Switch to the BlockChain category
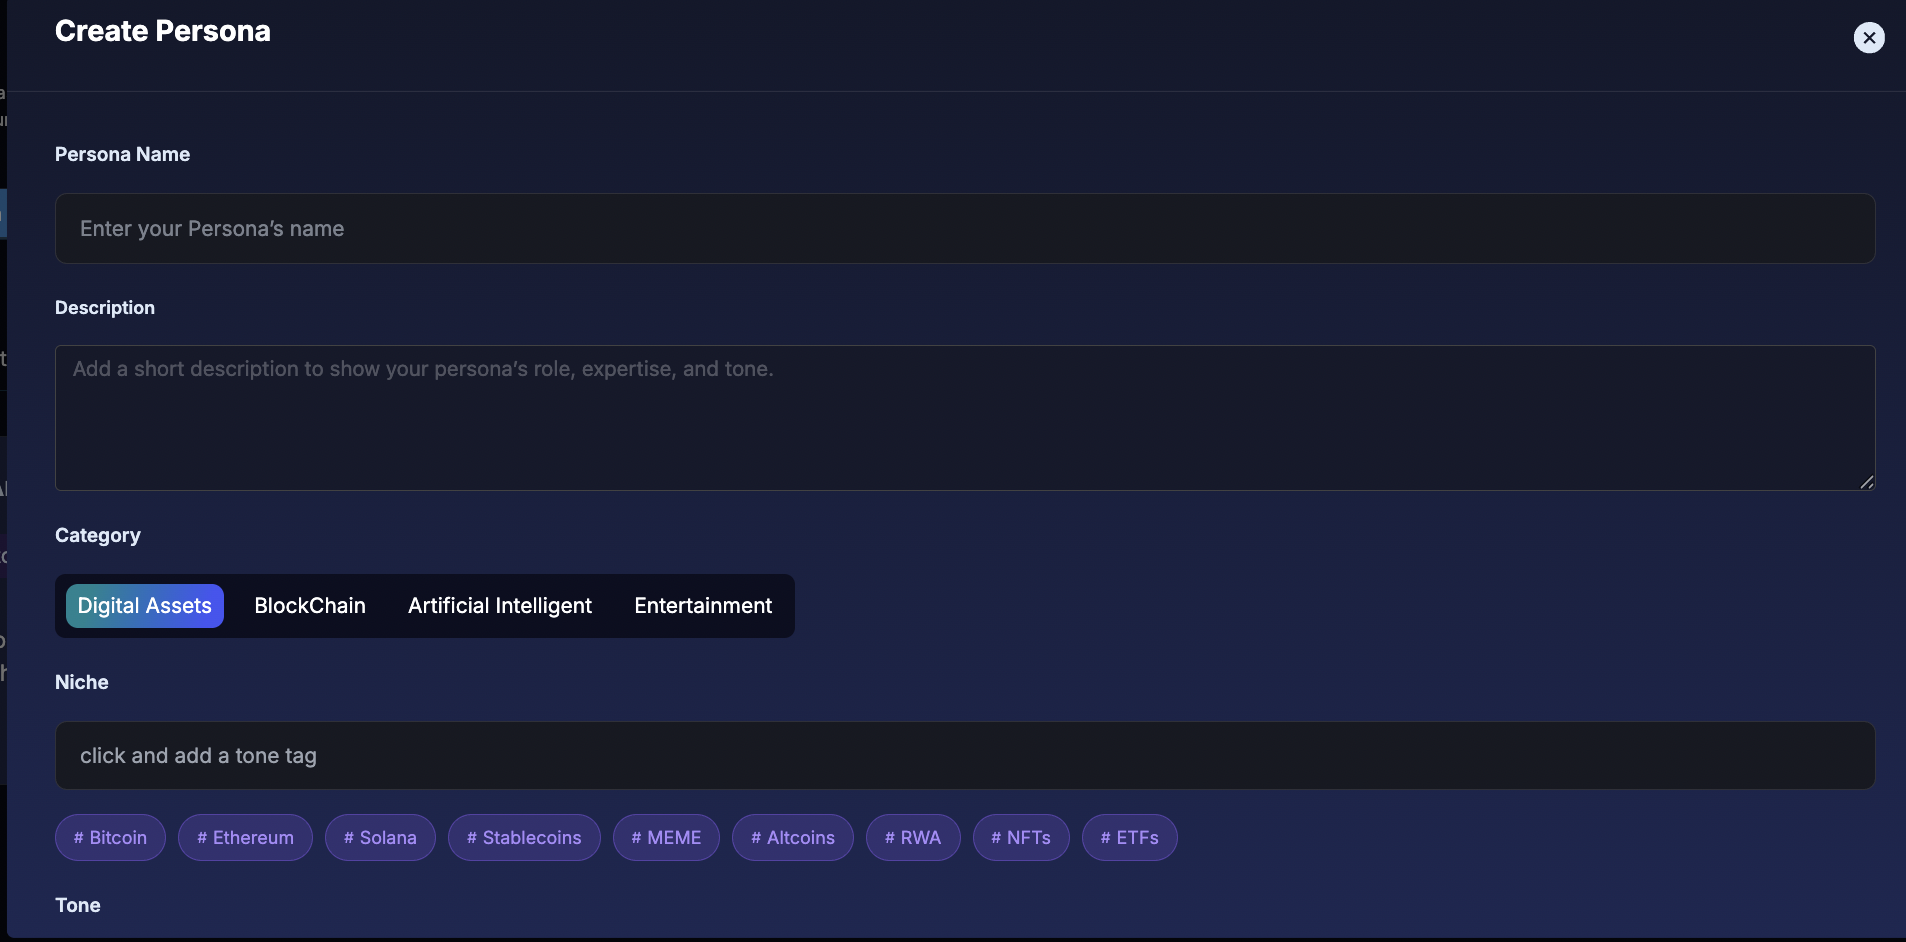The image size is (1906, 942). [x=310, y=606]
